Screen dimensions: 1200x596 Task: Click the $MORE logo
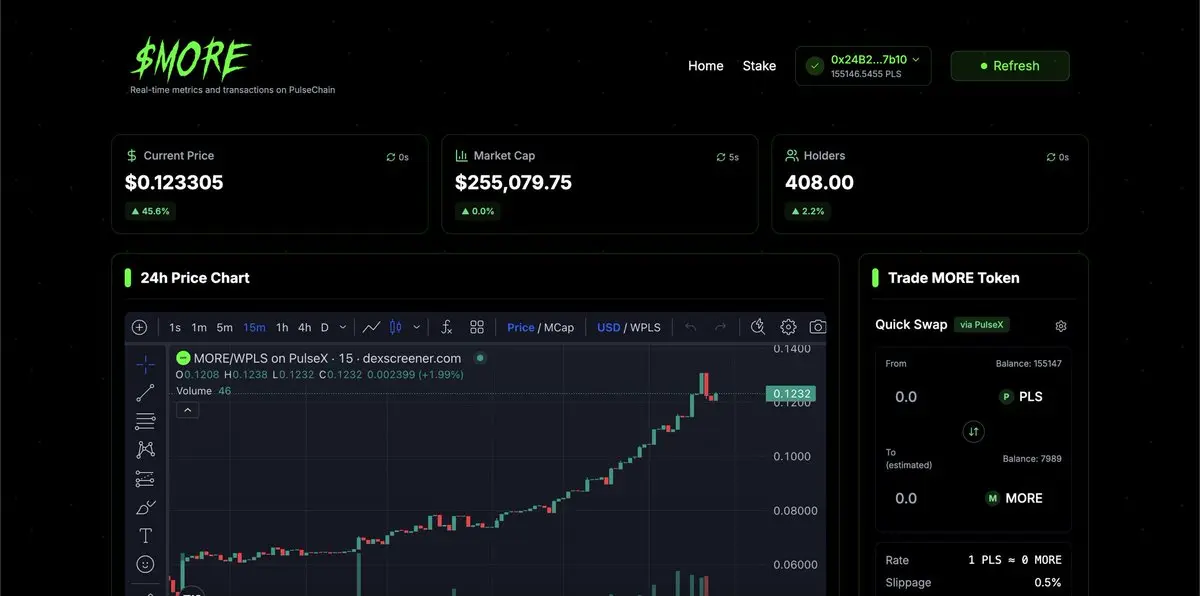[x=189, y=59]
